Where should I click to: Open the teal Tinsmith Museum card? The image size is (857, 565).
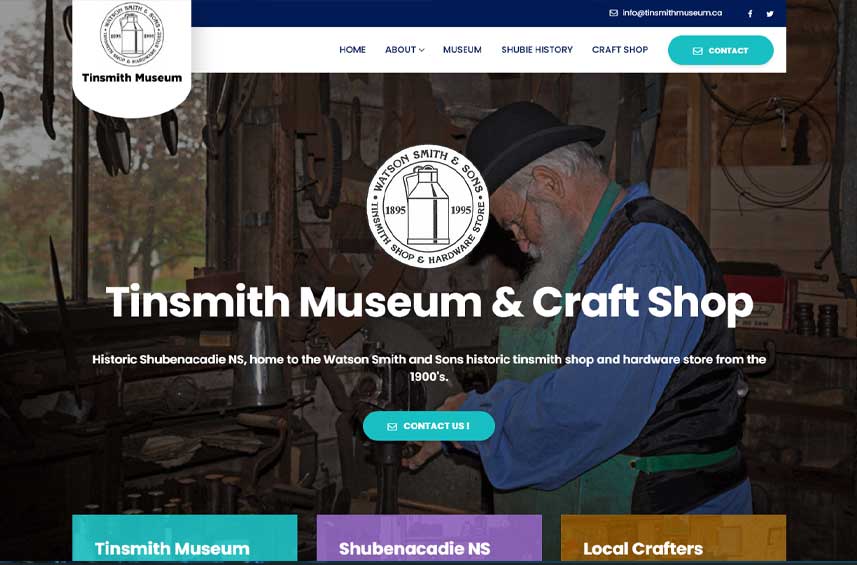(185, 538)
